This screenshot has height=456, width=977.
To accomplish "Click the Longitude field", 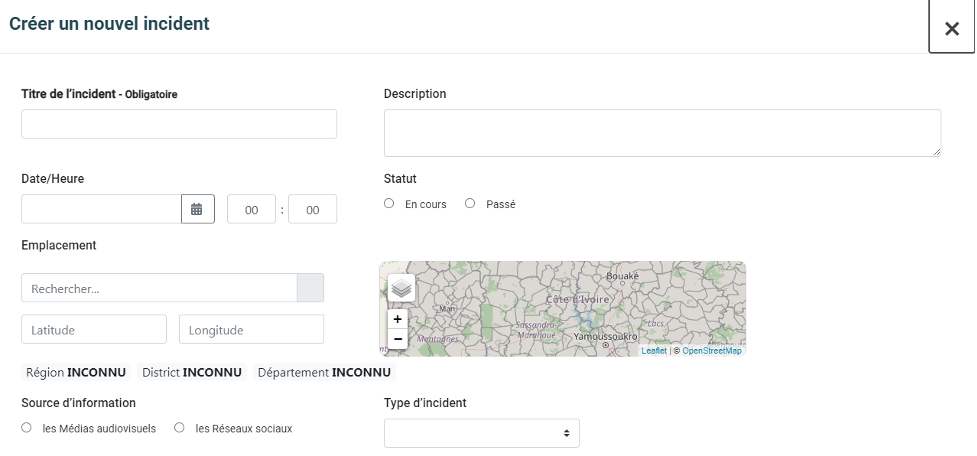I will (x=252, y=329).
